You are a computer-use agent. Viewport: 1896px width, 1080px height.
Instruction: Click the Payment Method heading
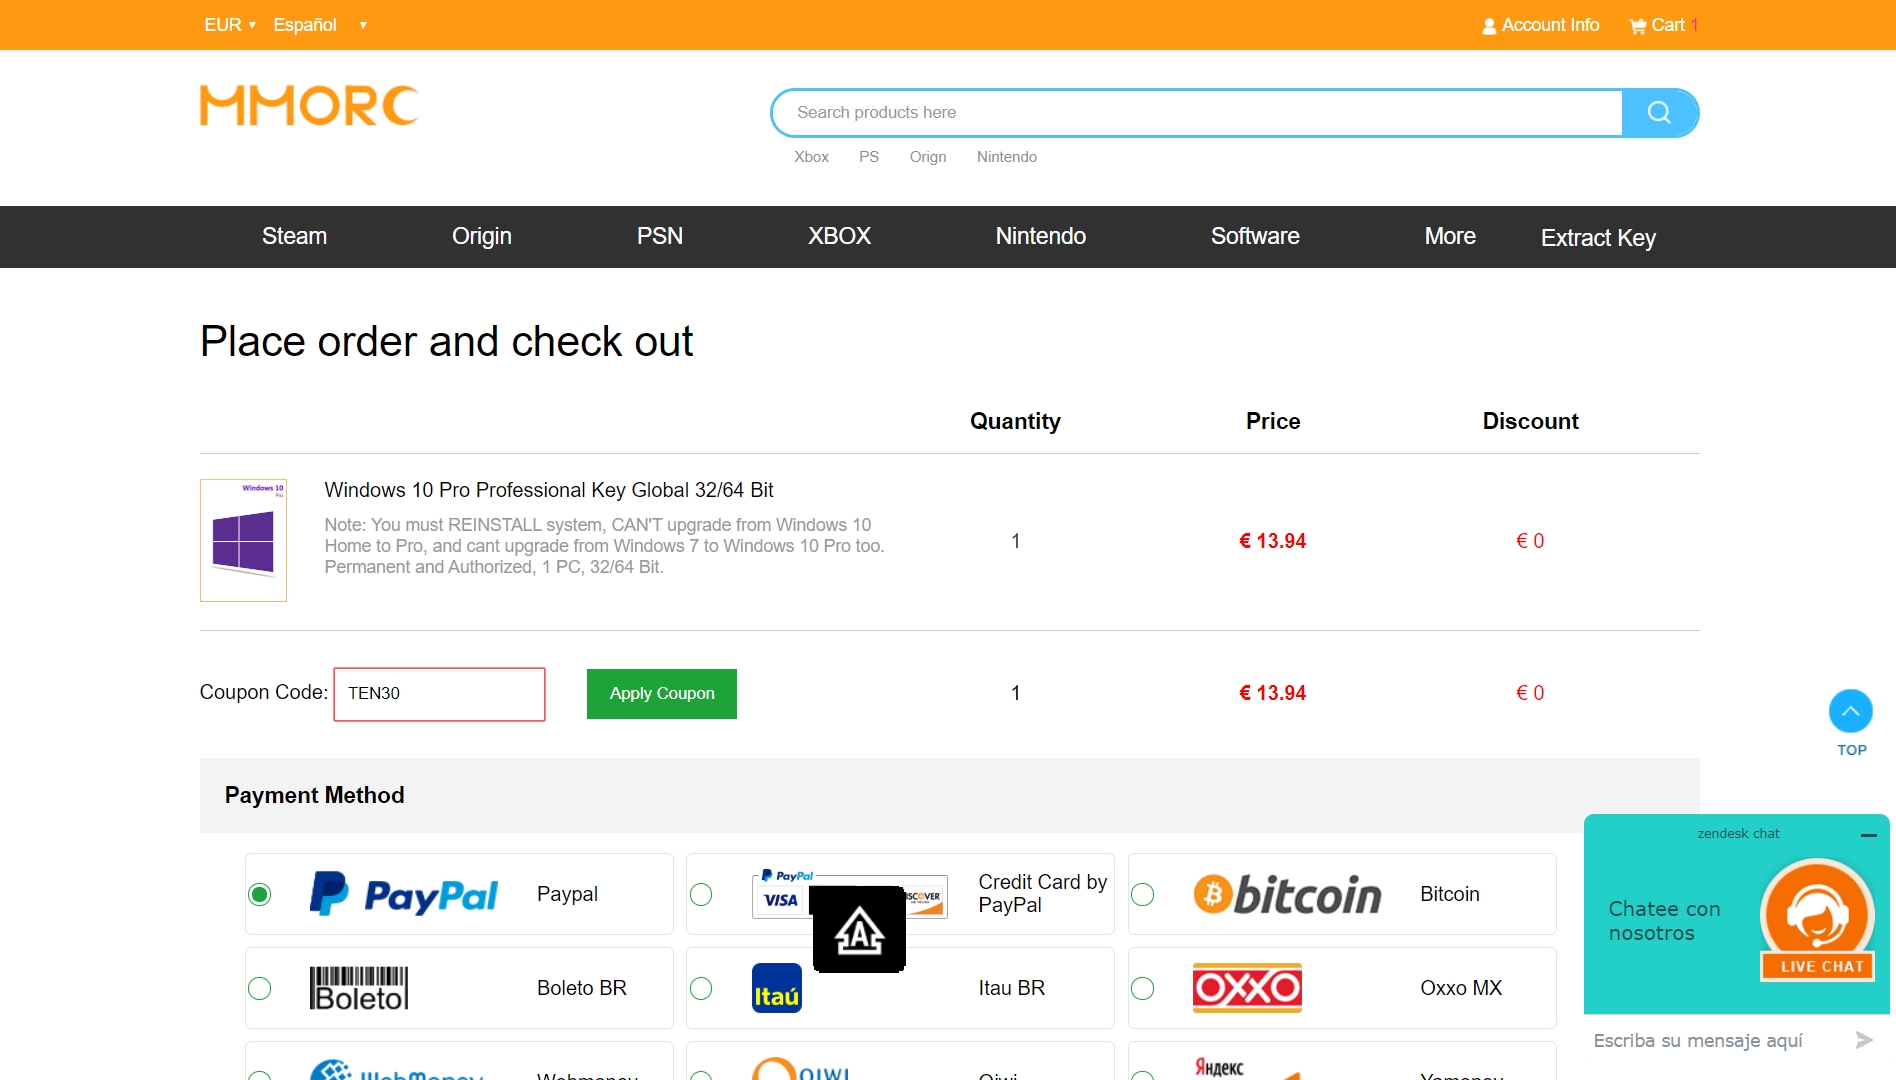click(314, 795)
